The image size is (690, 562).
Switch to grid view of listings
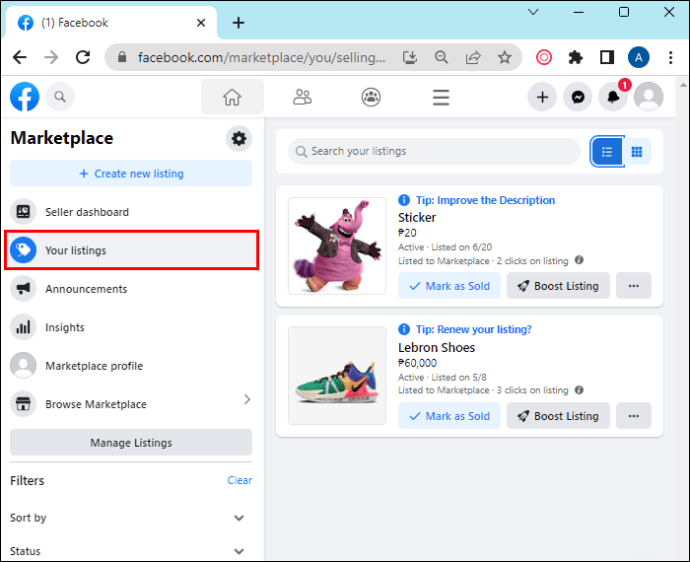[x=637, y=152]
